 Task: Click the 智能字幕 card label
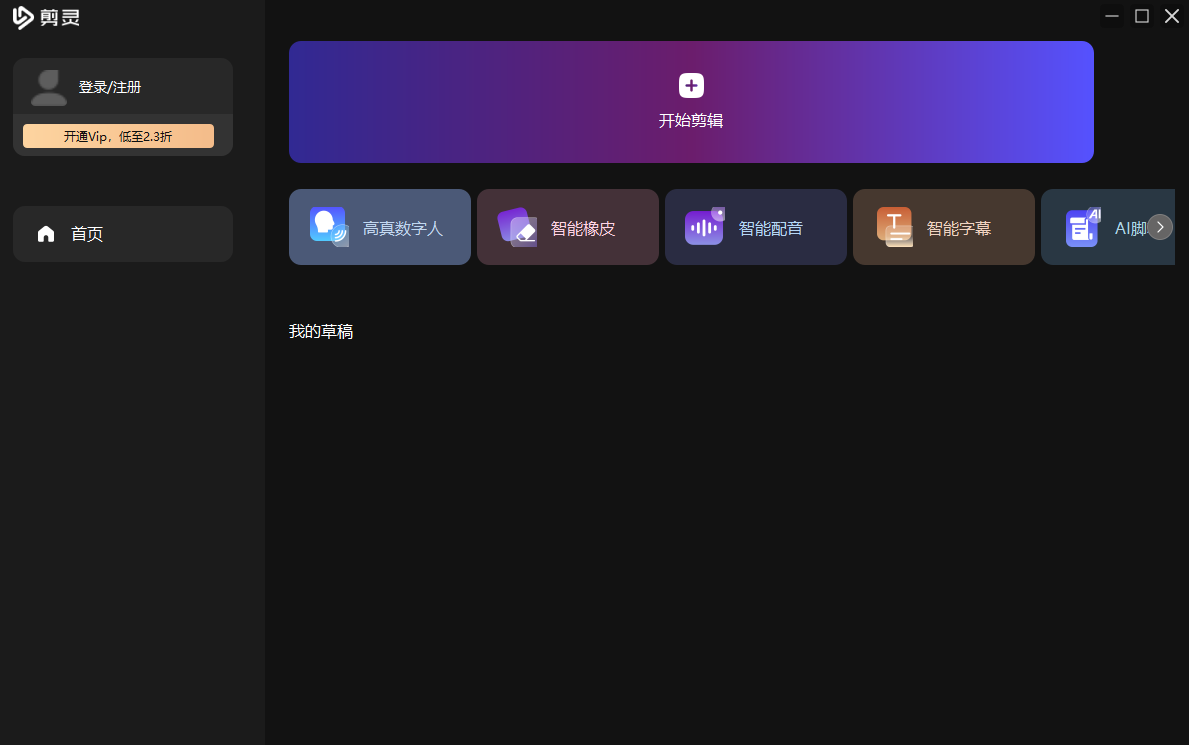pyautogui.click(x=958, y=229)
